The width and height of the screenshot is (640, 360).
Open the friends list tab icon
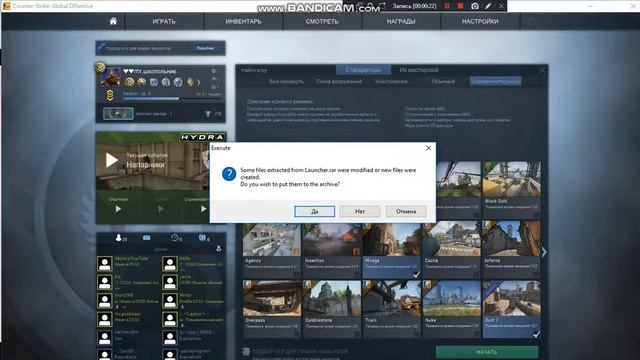coord(119,238)
